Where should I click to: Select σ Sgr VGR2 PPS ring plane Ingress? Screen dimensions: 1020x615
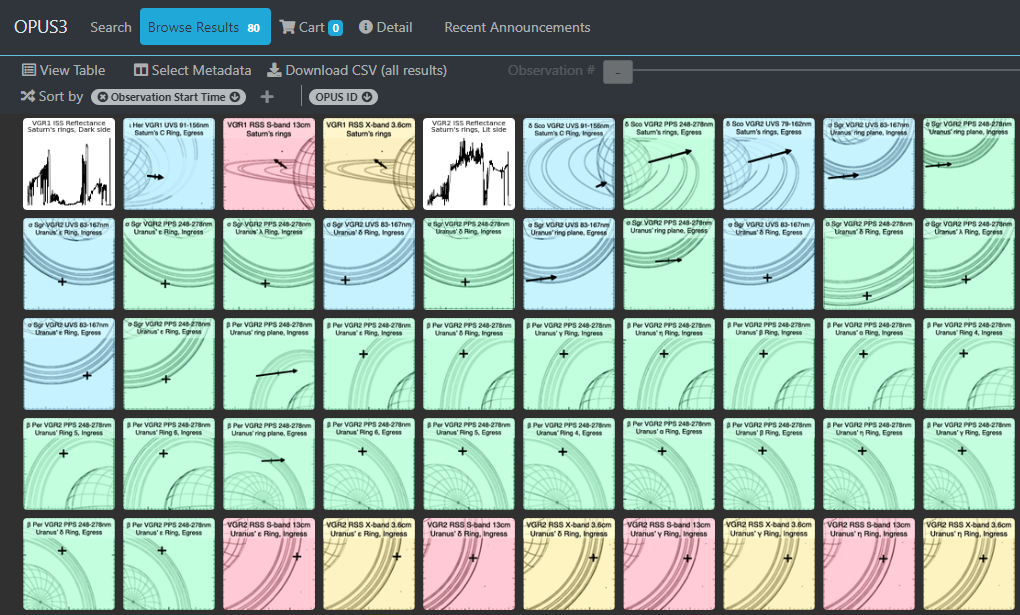tap(969, 164)
